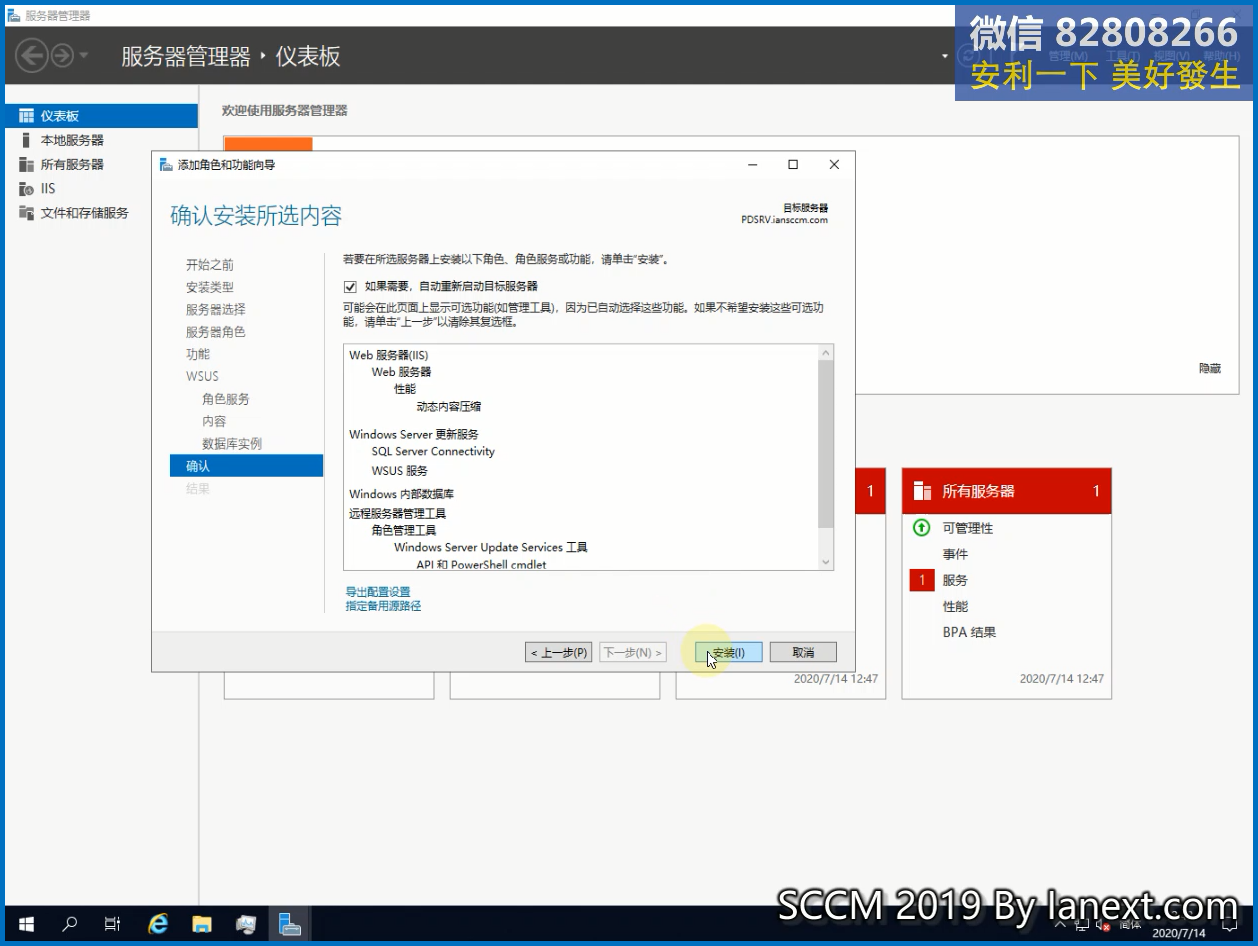Click green manageability status icon in 所有服务器 tile

click(922, 527)
